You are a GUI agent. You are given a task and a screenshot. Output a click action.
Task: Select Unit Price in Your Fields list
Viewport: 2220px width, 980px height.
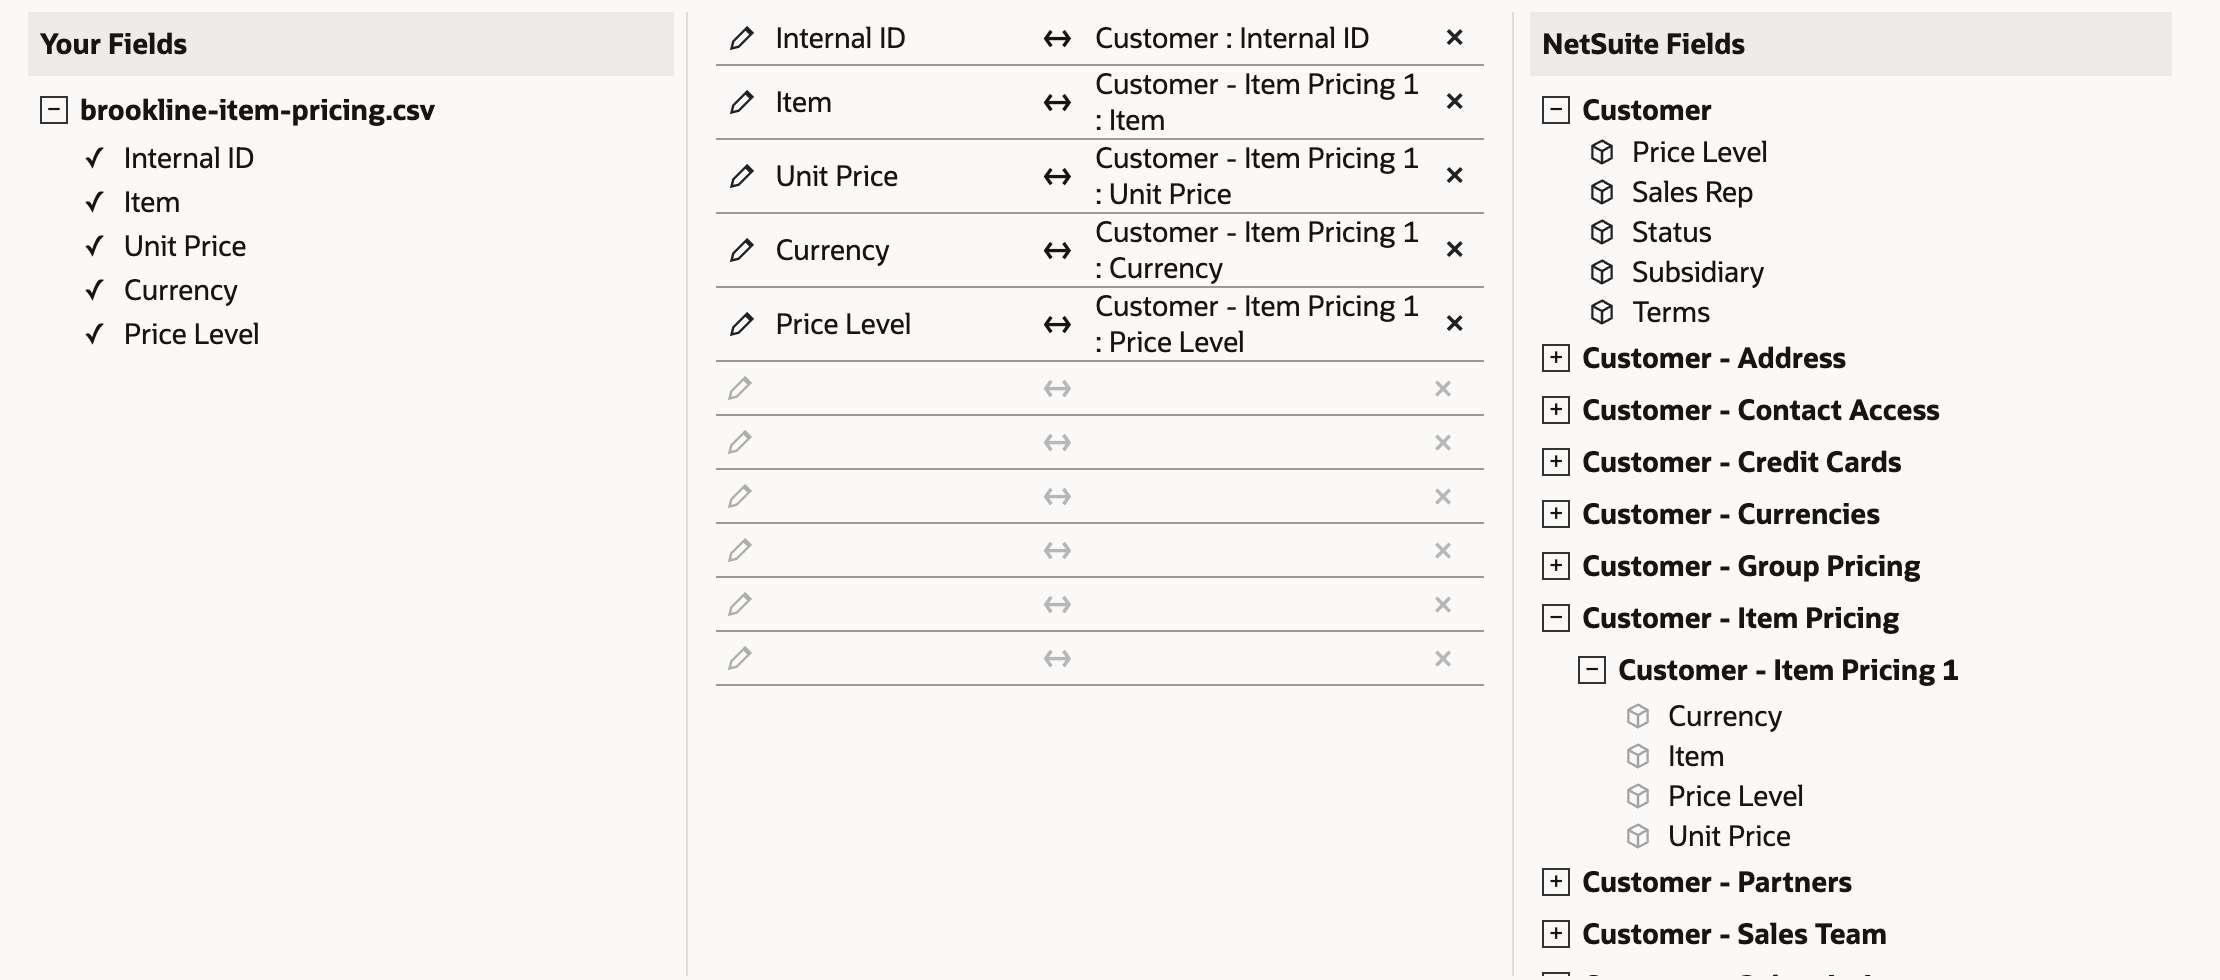pyautogui.click(x=185, y=246)
